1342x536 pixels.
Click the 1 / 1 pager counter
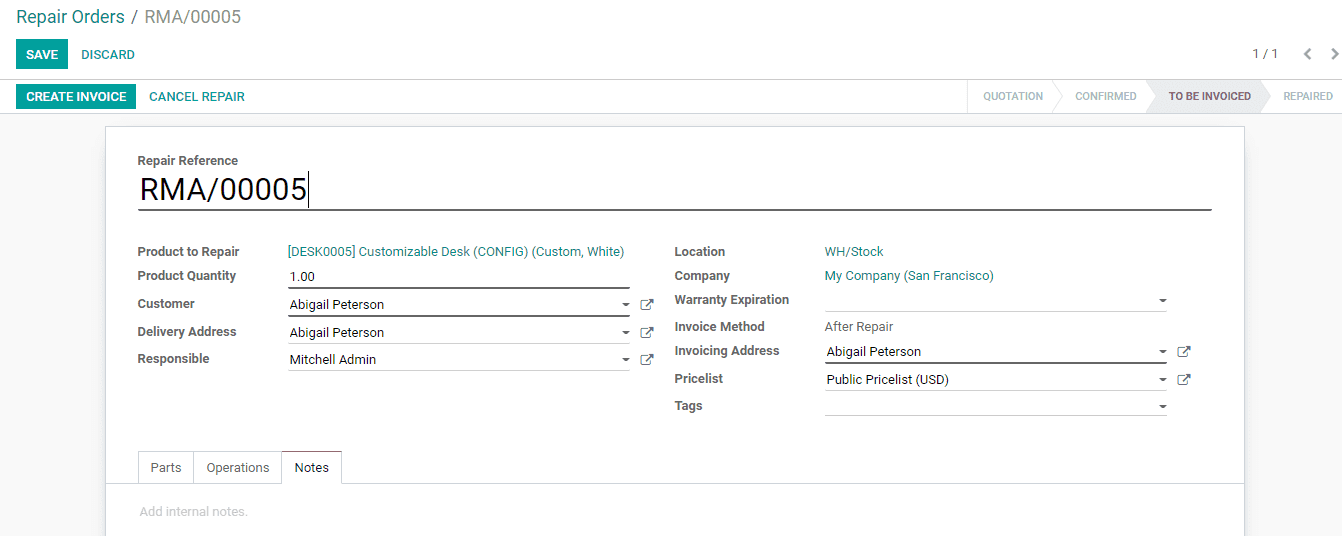[x=1265, y=54]
